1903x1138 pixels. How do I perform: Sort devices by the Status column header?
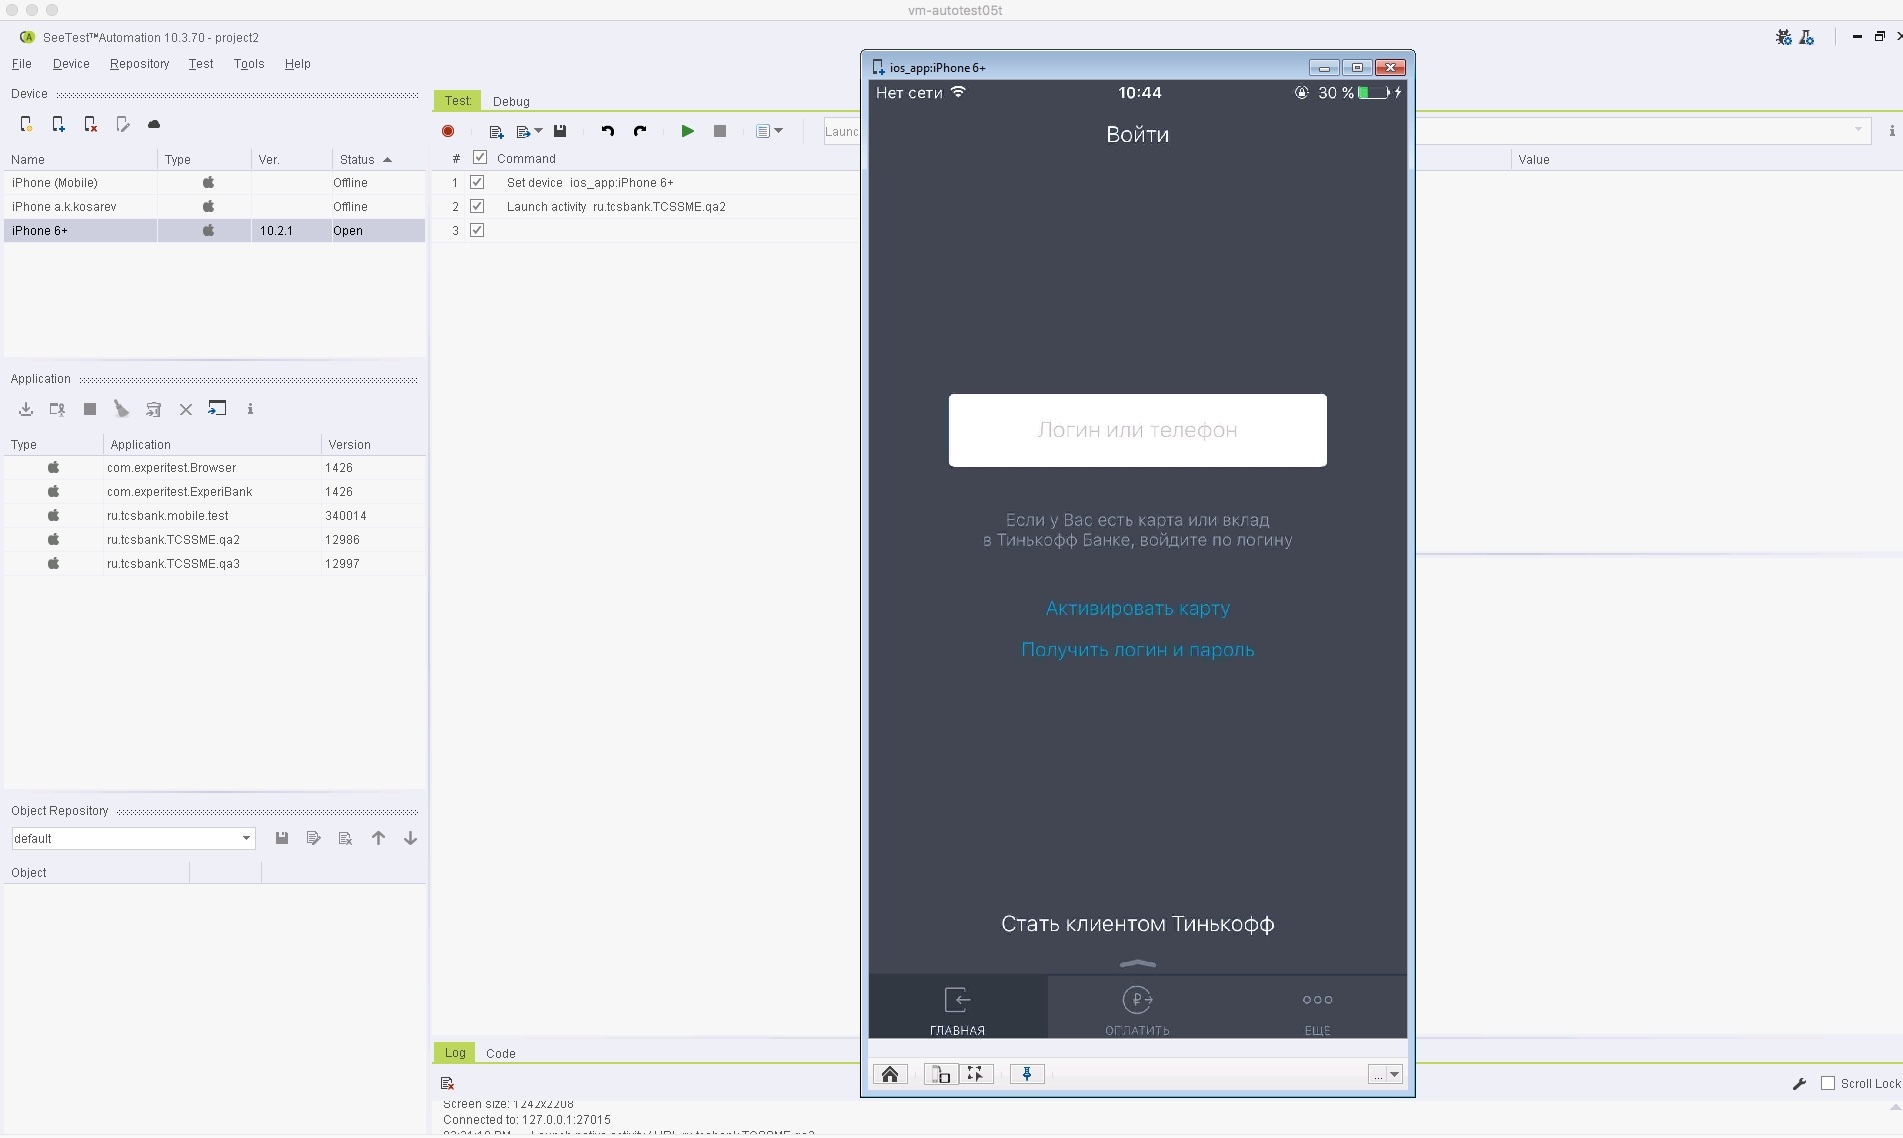pyautogui.click(x=365, y=160)
